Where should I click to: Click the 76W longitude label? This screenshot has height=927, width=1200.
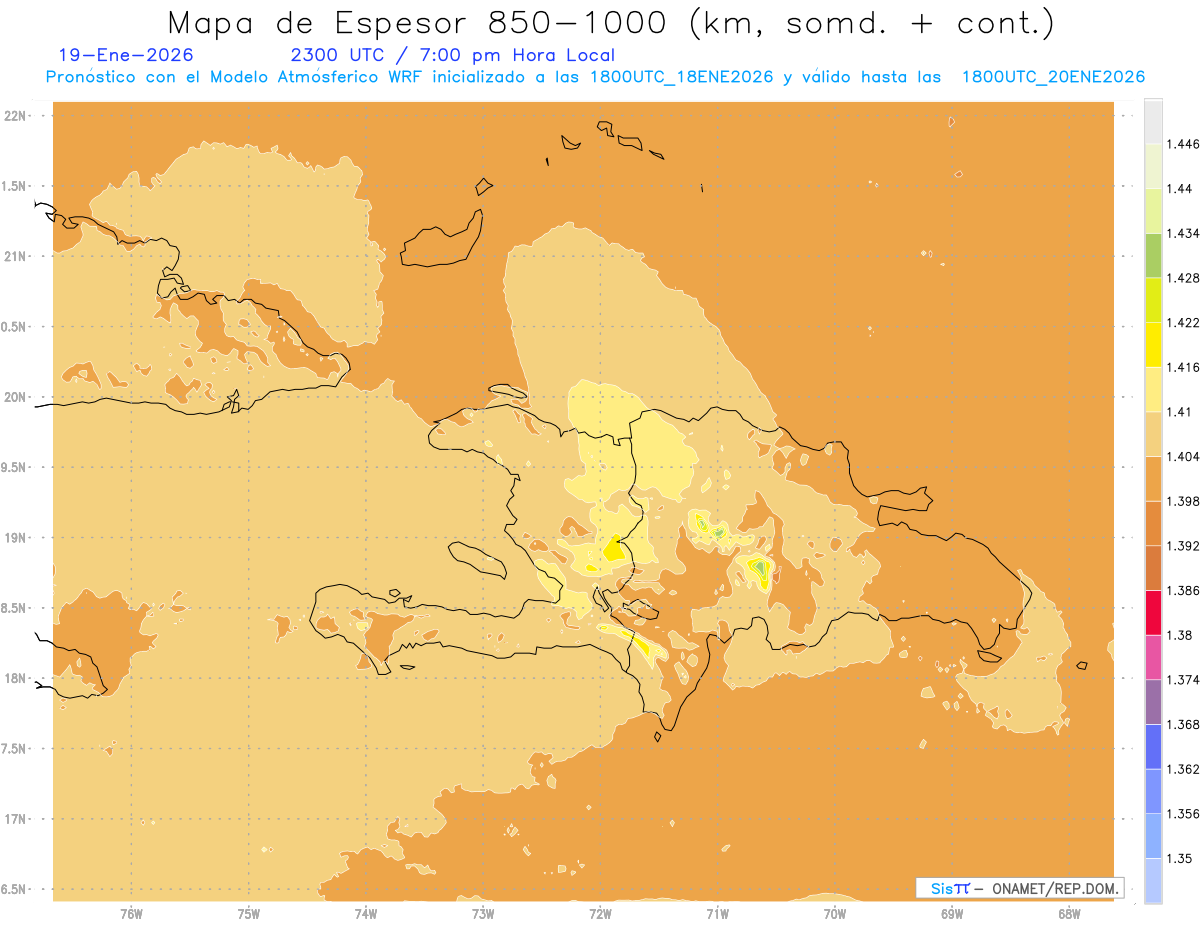pyautogui.click(x=131, y=914)
